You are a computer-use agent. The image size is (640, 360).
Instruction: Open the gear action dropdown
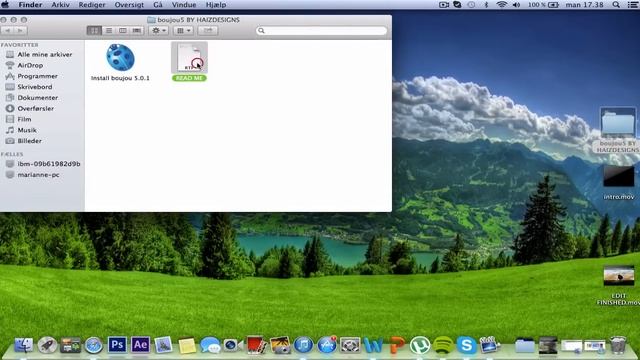(158, 31)
